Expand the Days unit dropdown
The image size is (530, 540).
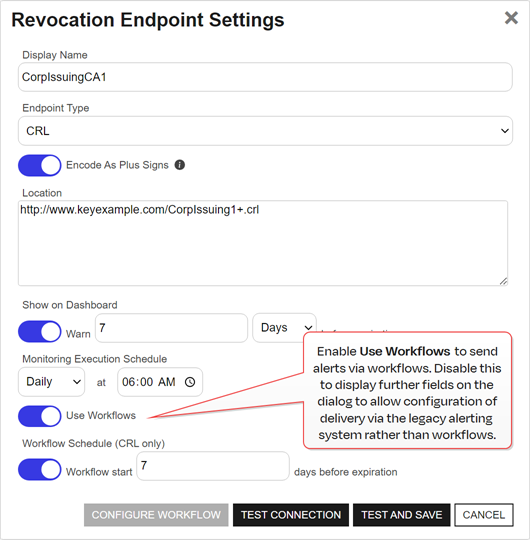point(284,328)
